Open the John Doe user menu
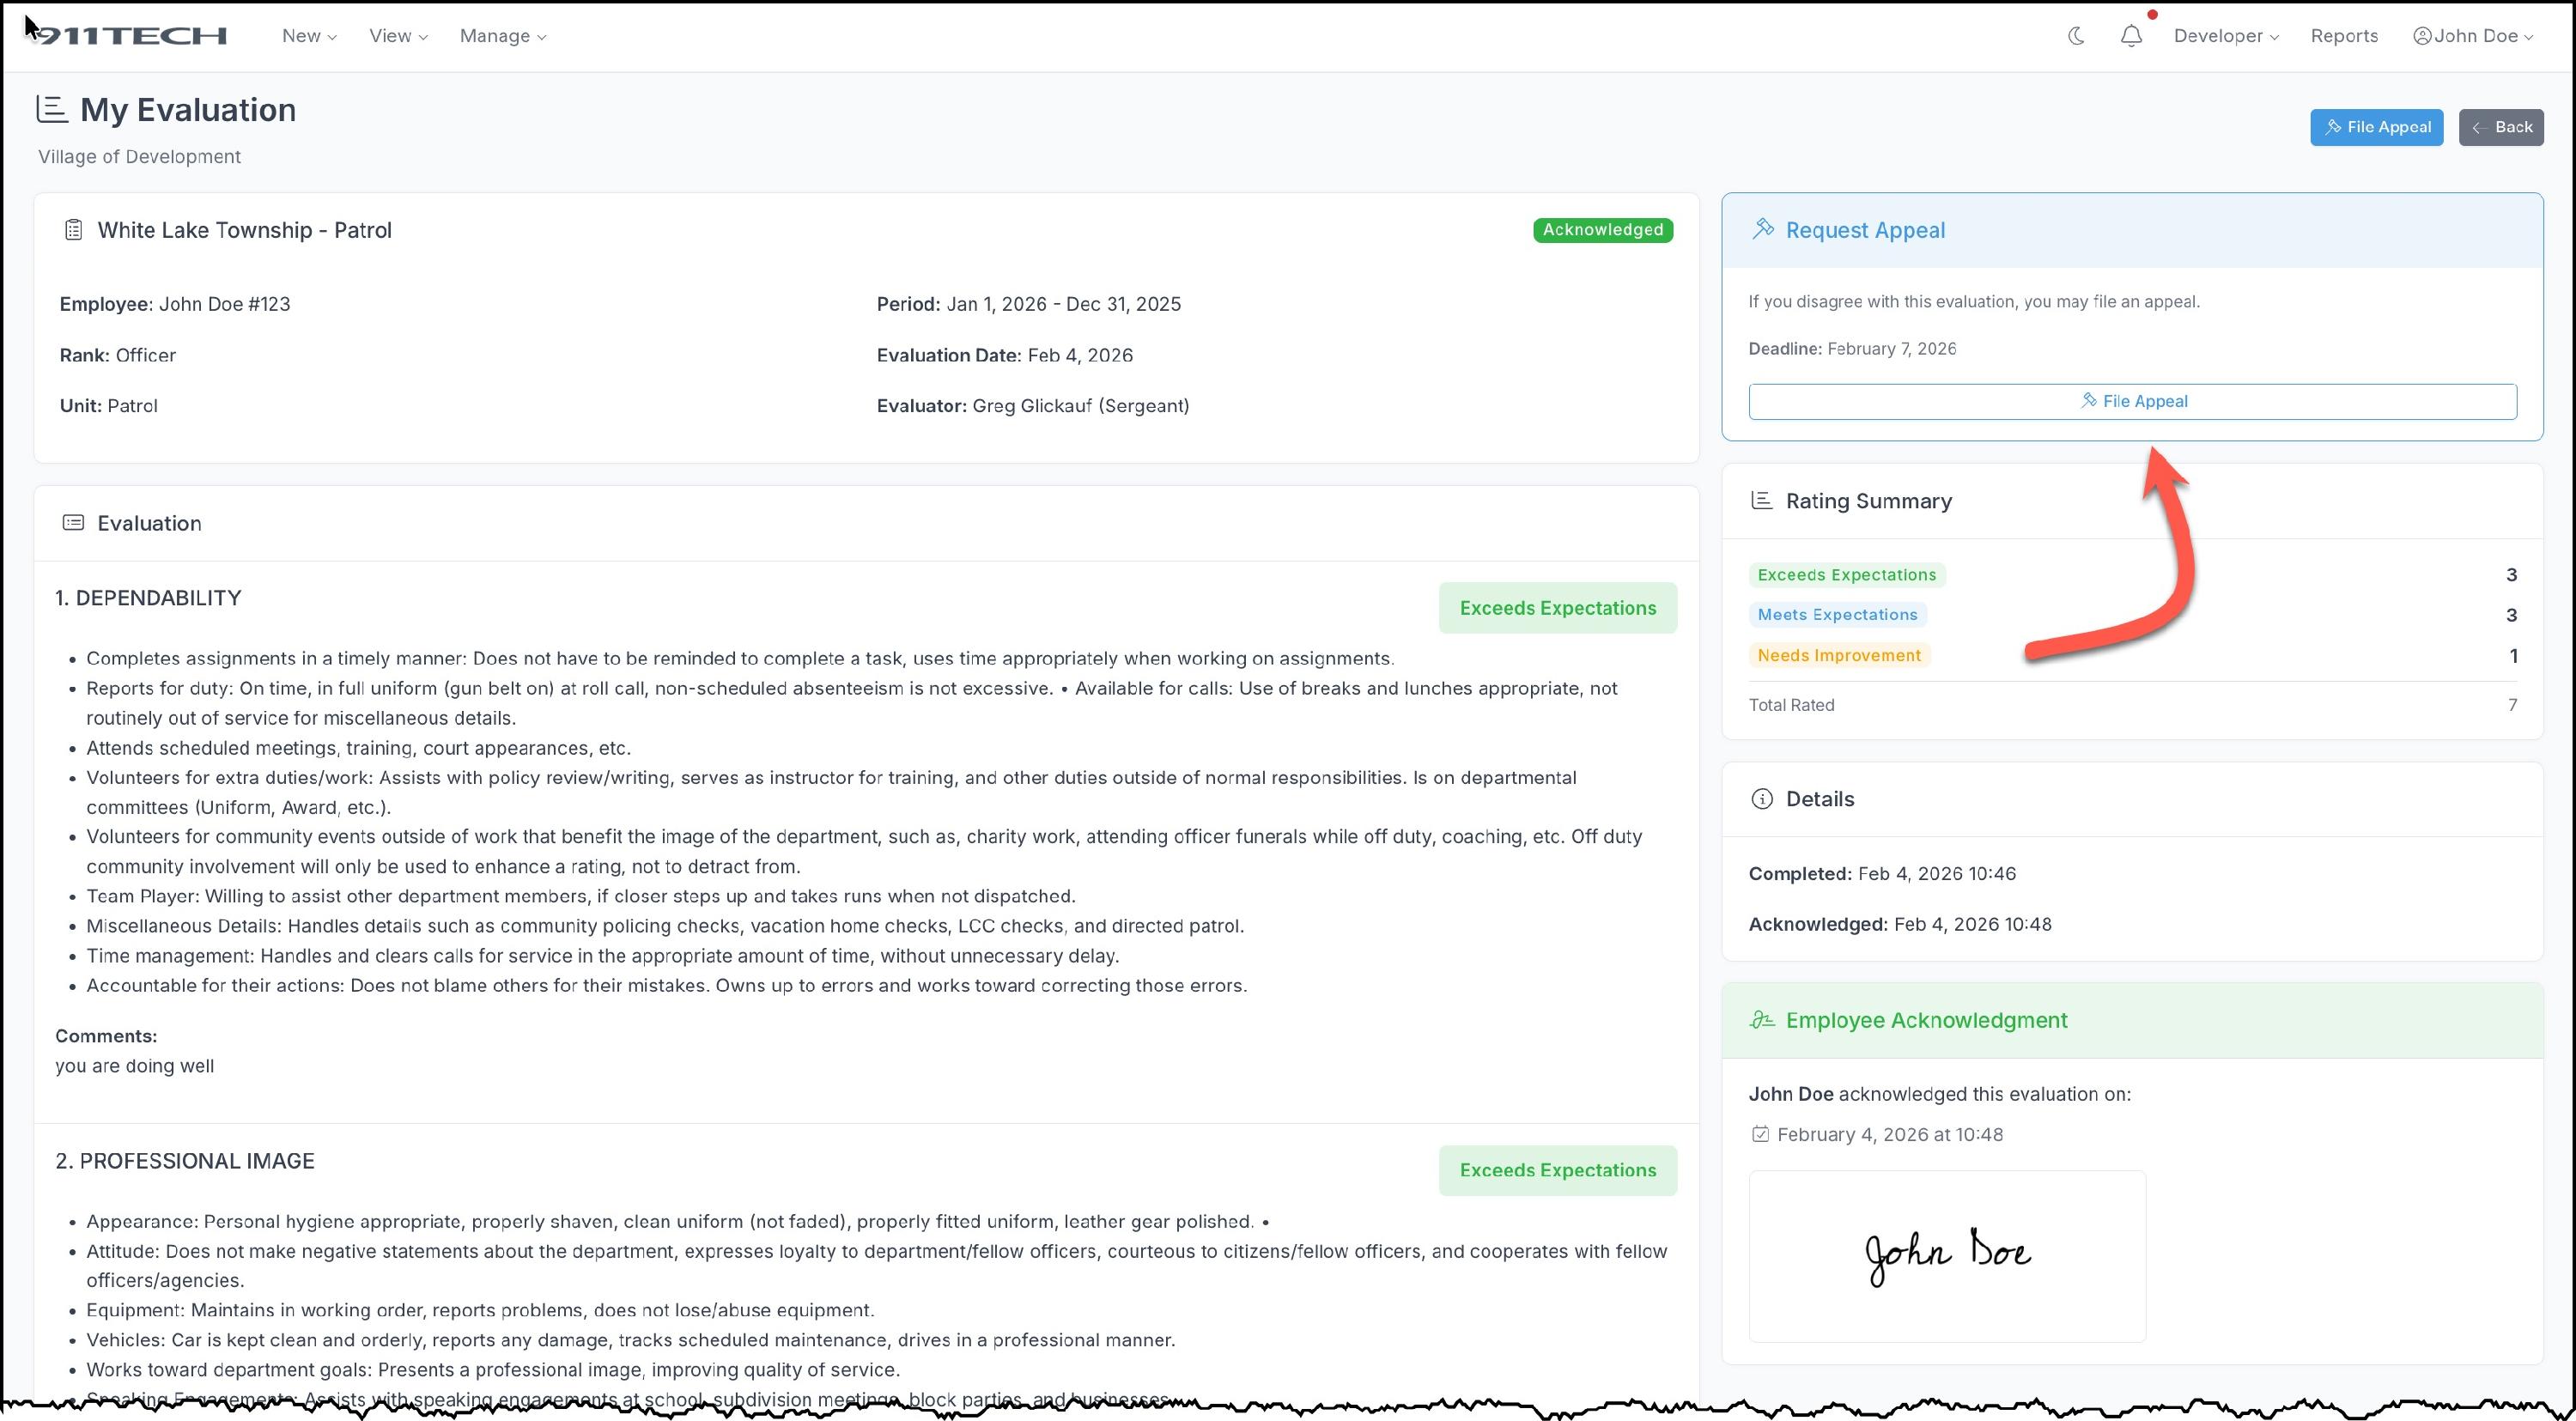This screenshot has width=2576, height=1421. coord(2473,36)
